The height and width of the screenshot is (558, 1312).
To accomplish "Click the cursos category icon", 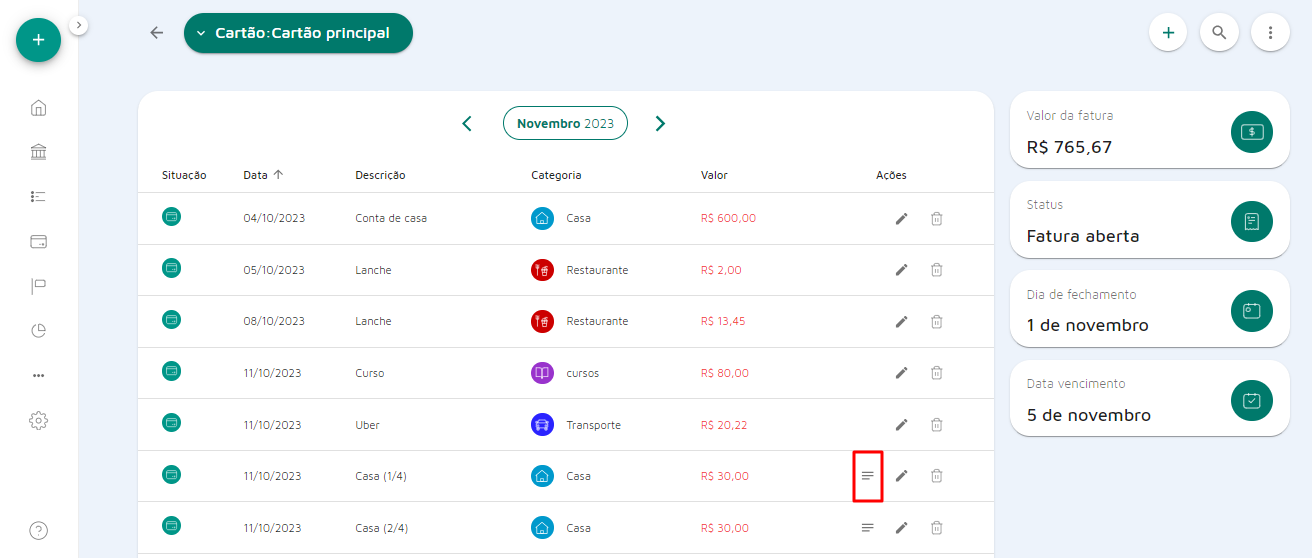I will 542,373.
